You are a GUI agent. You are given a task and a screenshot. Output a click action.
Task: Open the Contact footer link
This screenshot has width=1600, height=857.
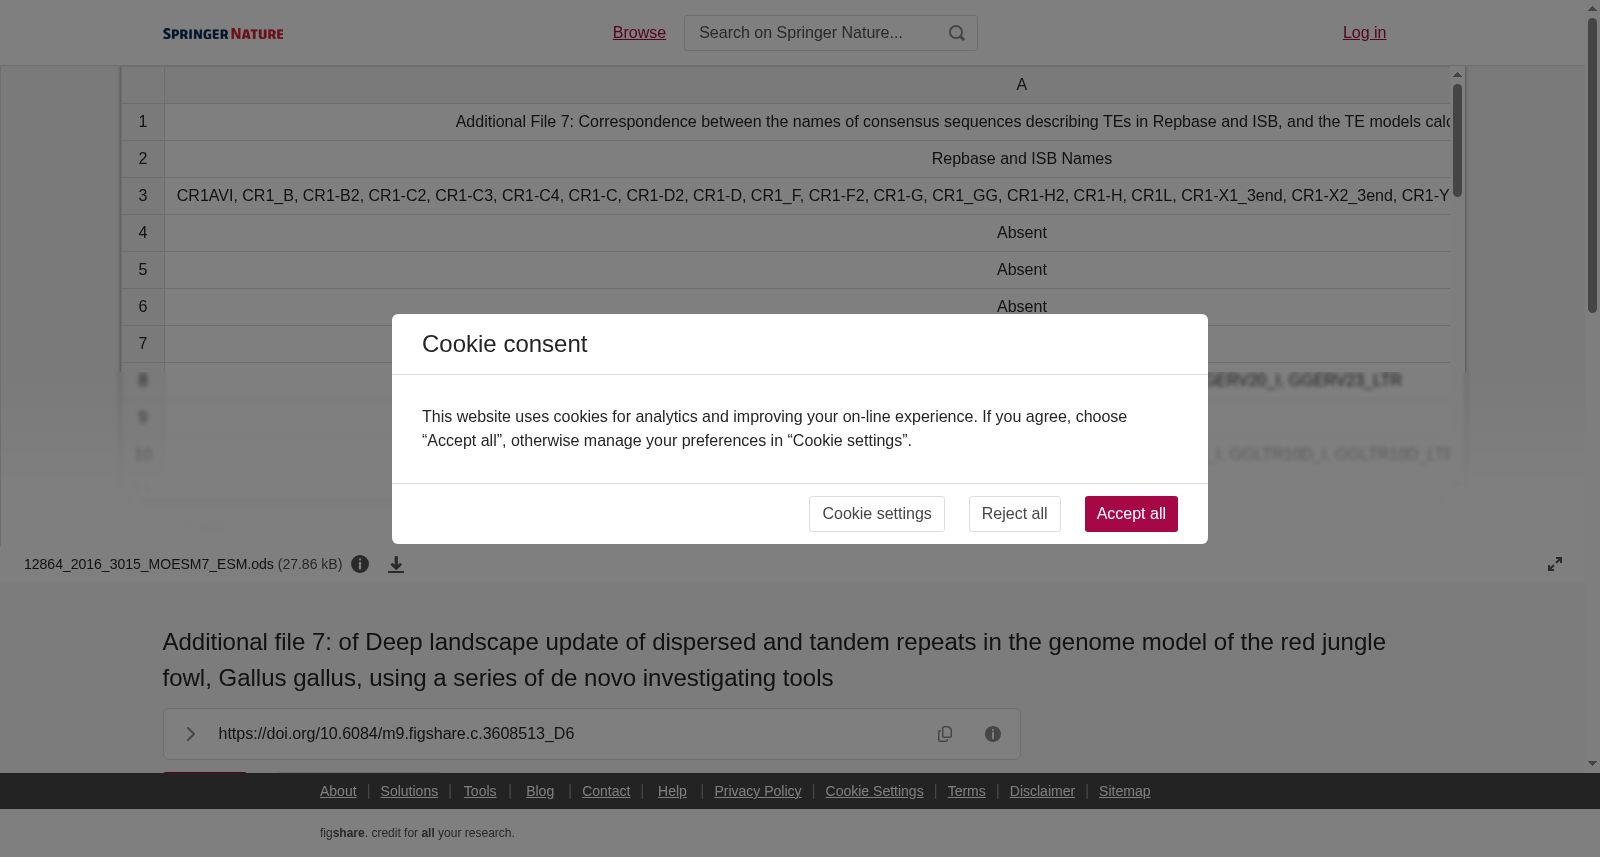click(606, 791)
